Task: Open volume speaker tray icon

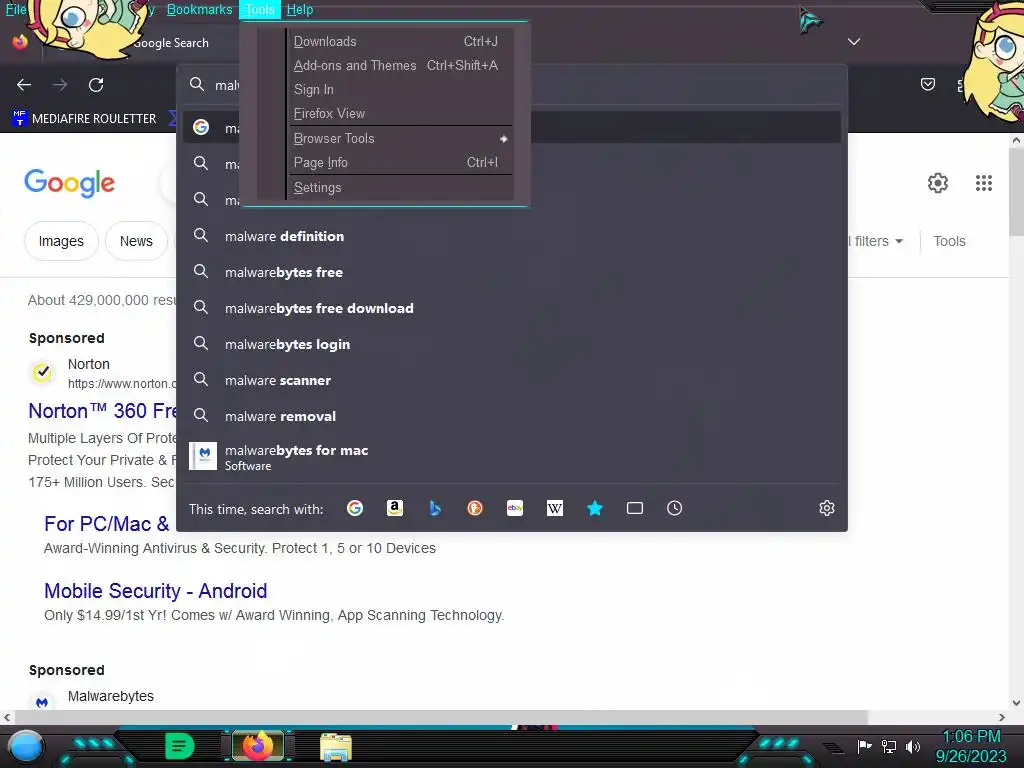Action: tap(913, 746)
